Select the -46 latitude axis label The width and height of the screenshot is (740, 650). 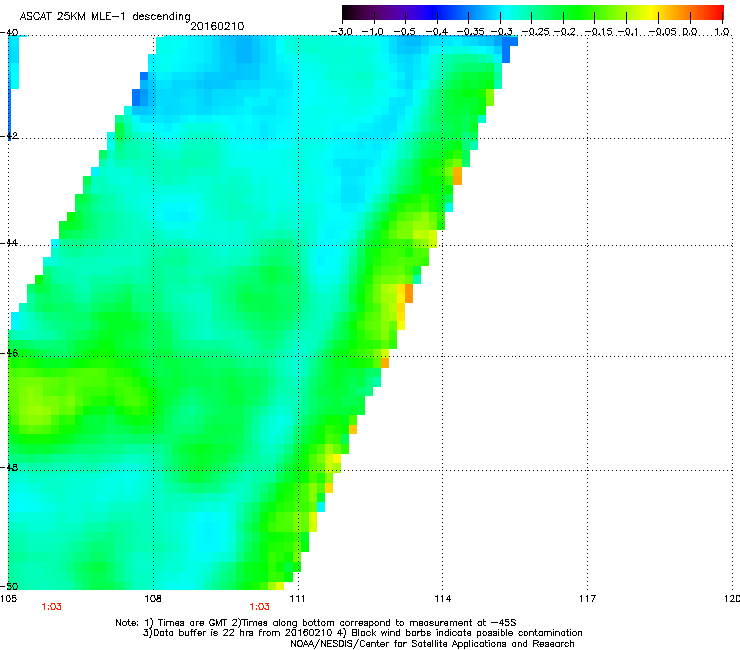coord(9,353)
